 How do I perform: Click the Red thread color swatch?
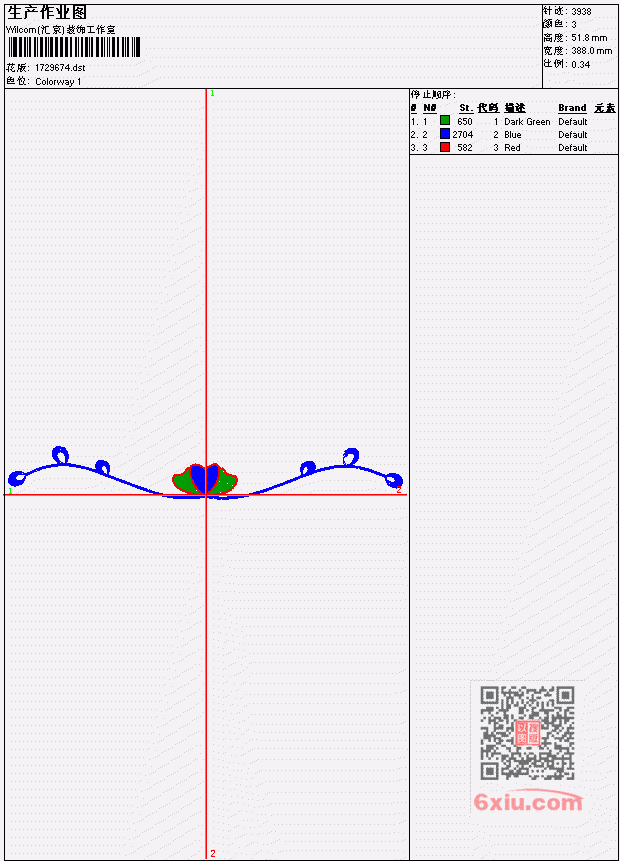(x=445, y=147)
